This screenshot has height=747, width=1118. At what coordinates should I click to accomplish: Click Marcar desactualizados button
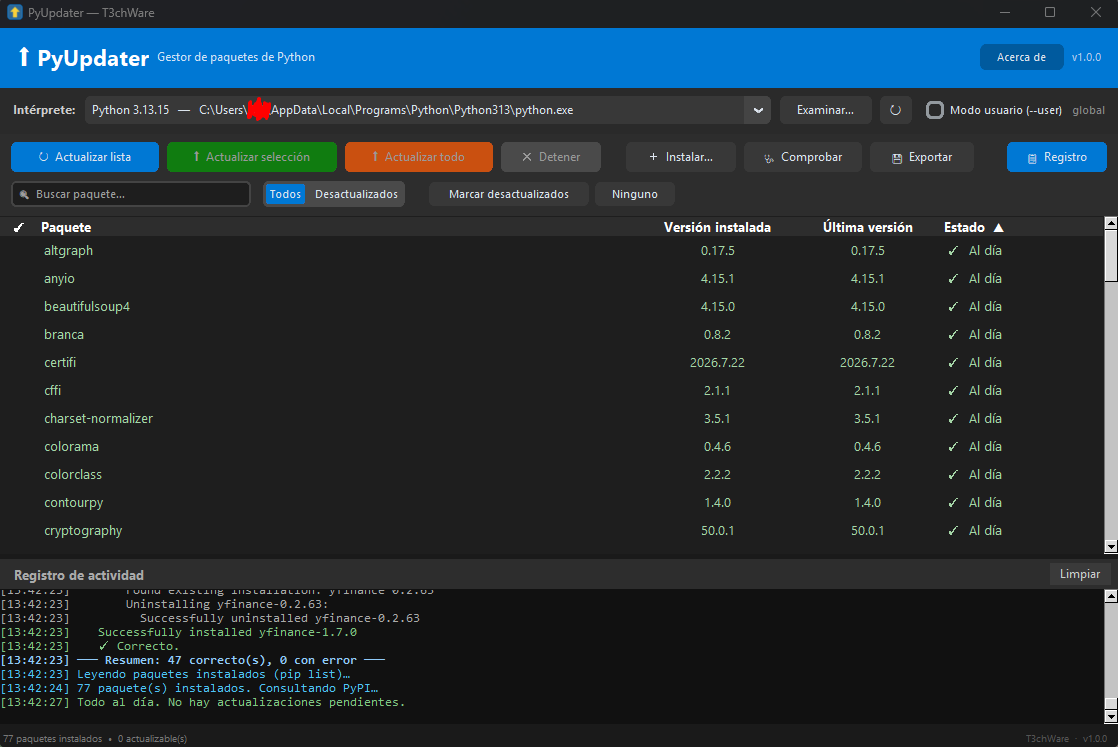508,194
